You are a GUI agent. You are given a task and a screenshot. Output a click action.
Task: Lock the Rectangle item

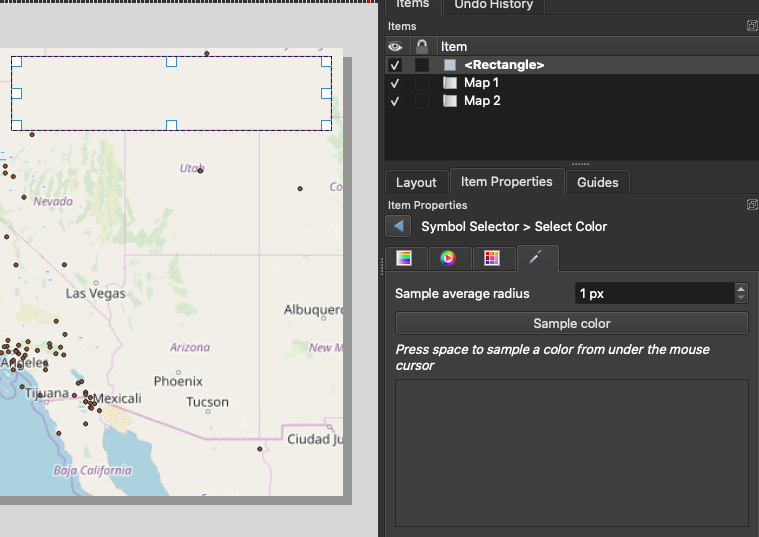422,65
